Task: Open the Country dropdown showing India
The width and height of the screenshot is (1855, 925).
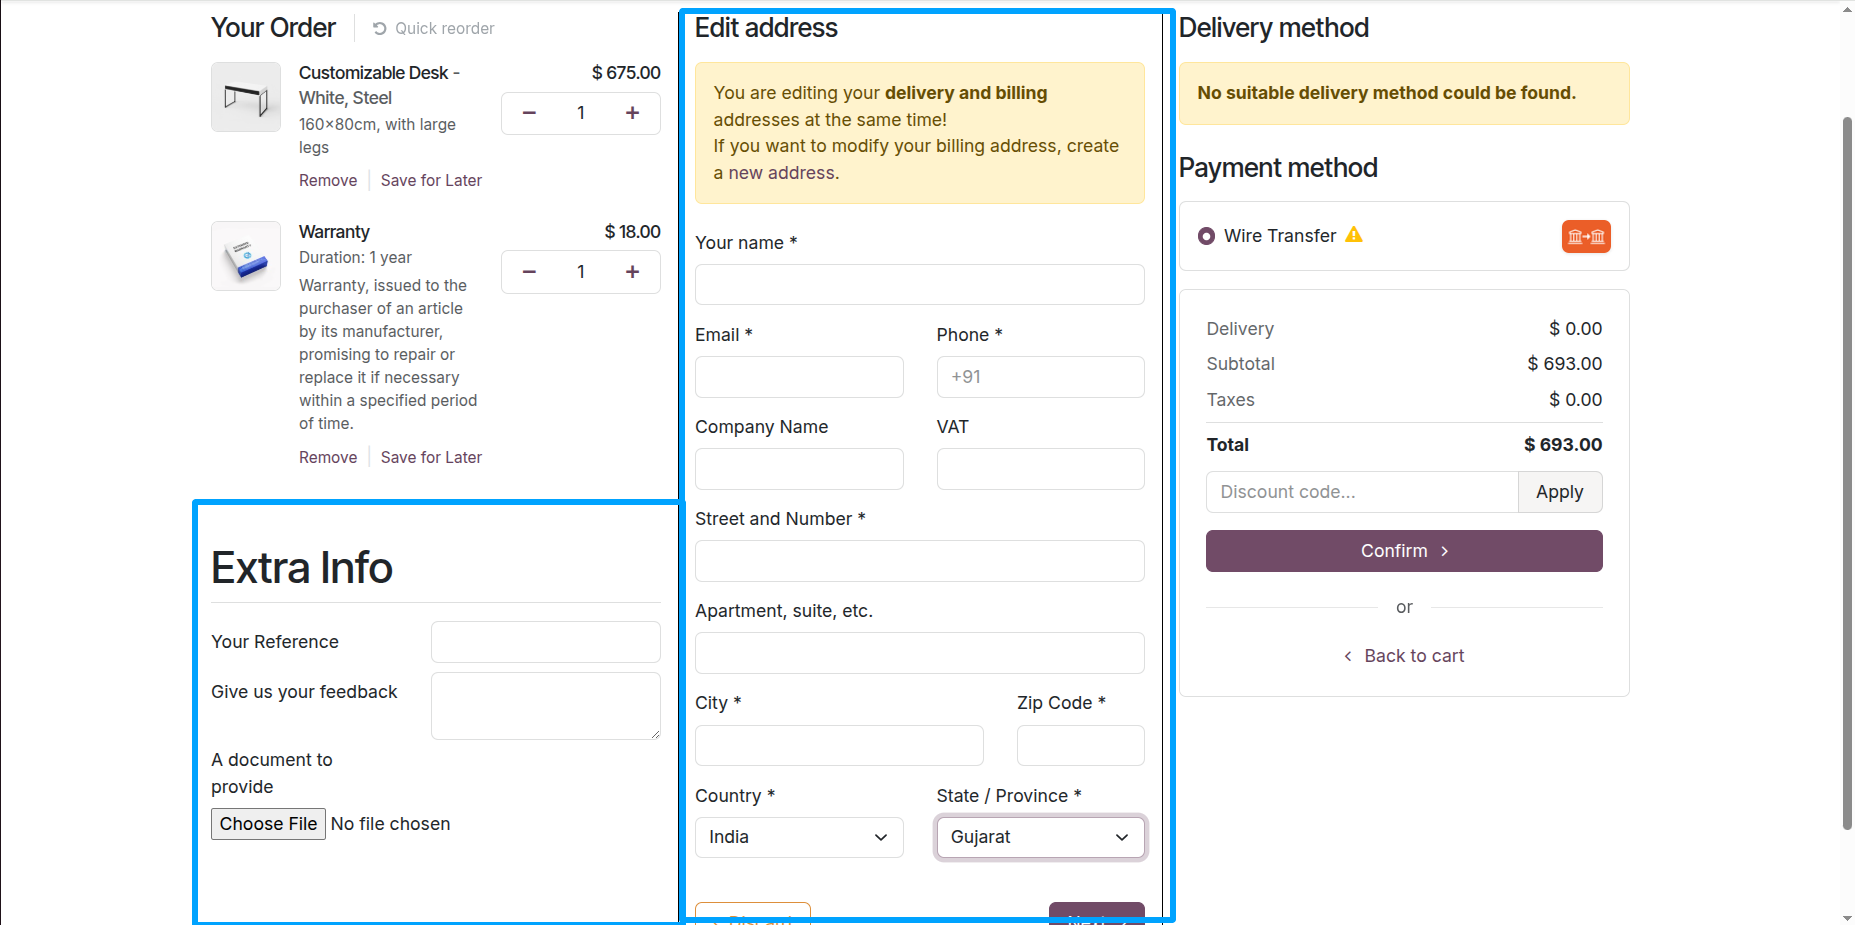Action: [799, 837]
